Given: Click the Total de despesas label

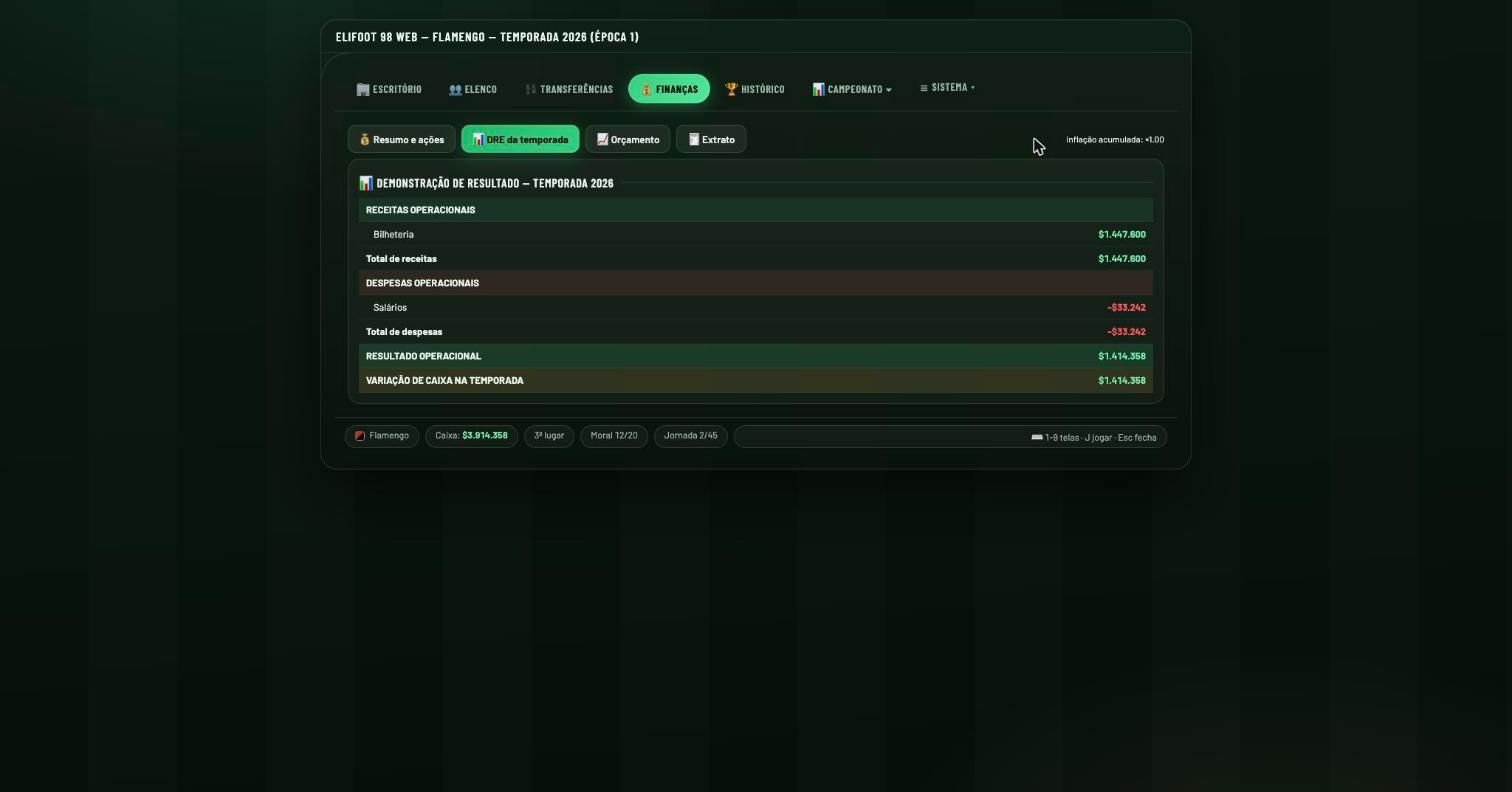Looking at the screenshot, I should click(404, 332).
